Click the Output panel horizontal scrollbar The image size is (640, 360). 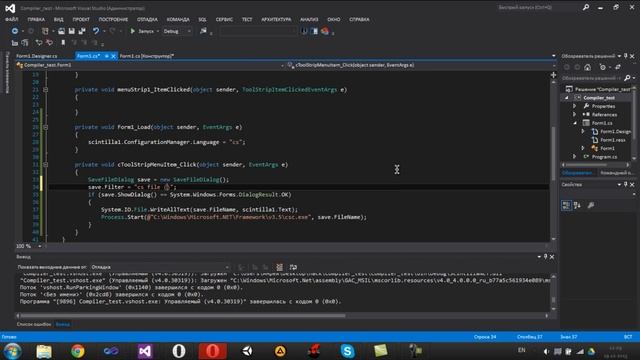tap(183, 316)
